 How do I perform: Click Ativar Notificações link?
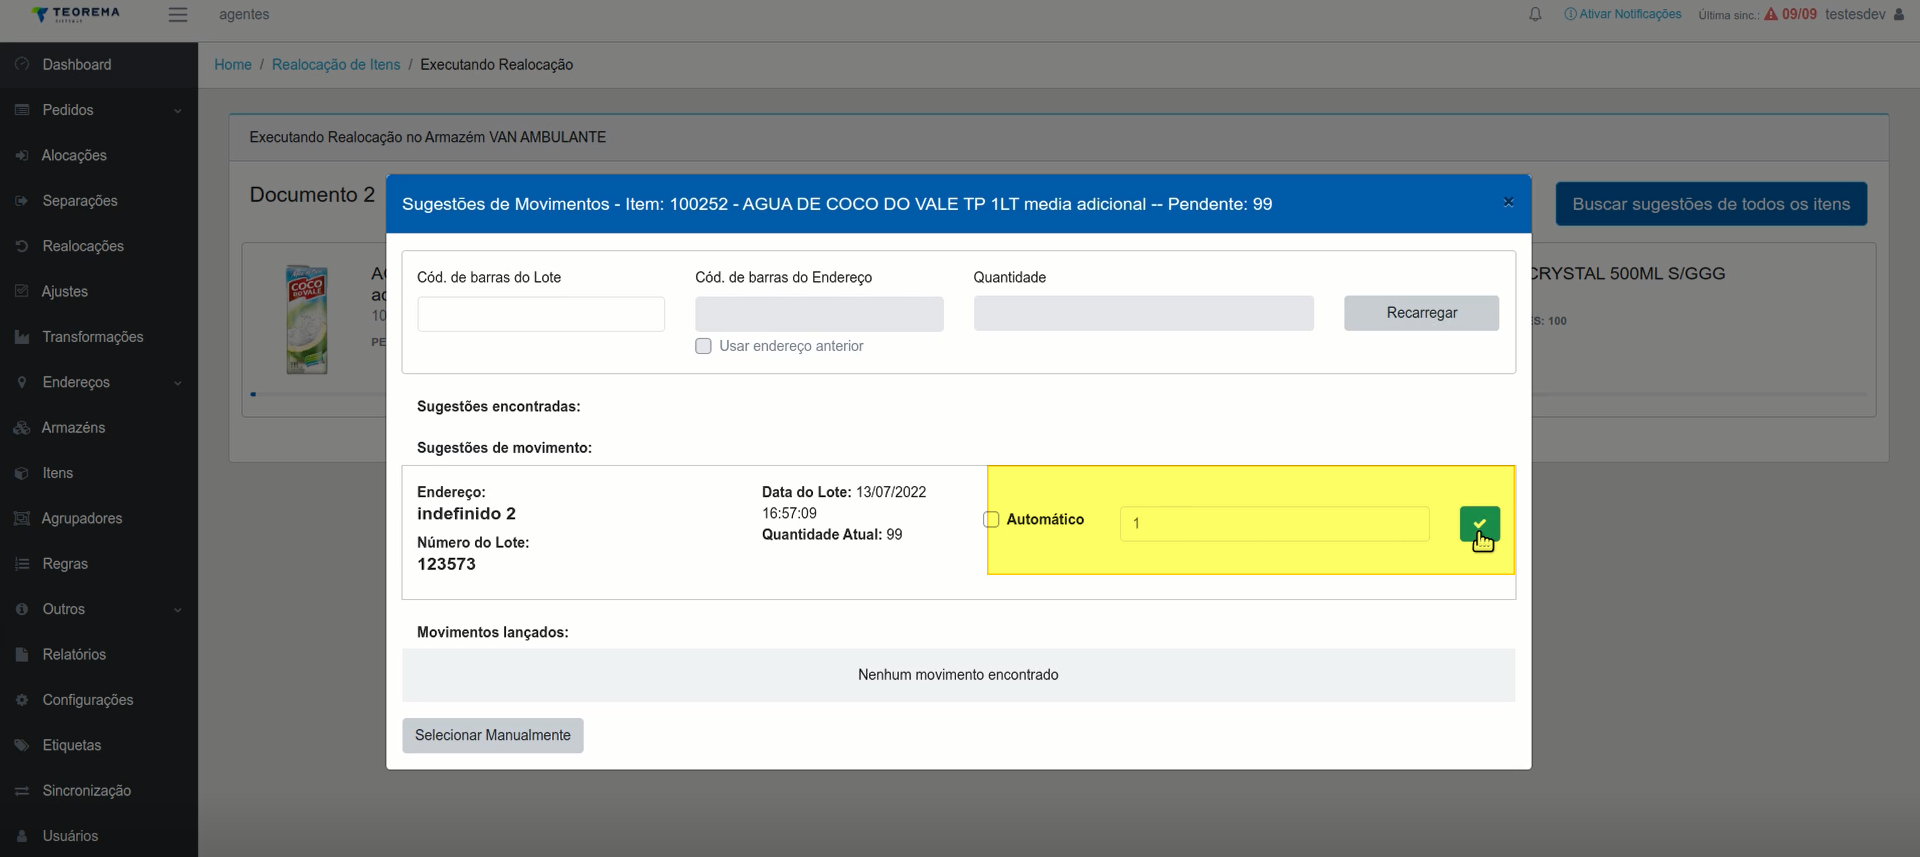click(1623, 14)
